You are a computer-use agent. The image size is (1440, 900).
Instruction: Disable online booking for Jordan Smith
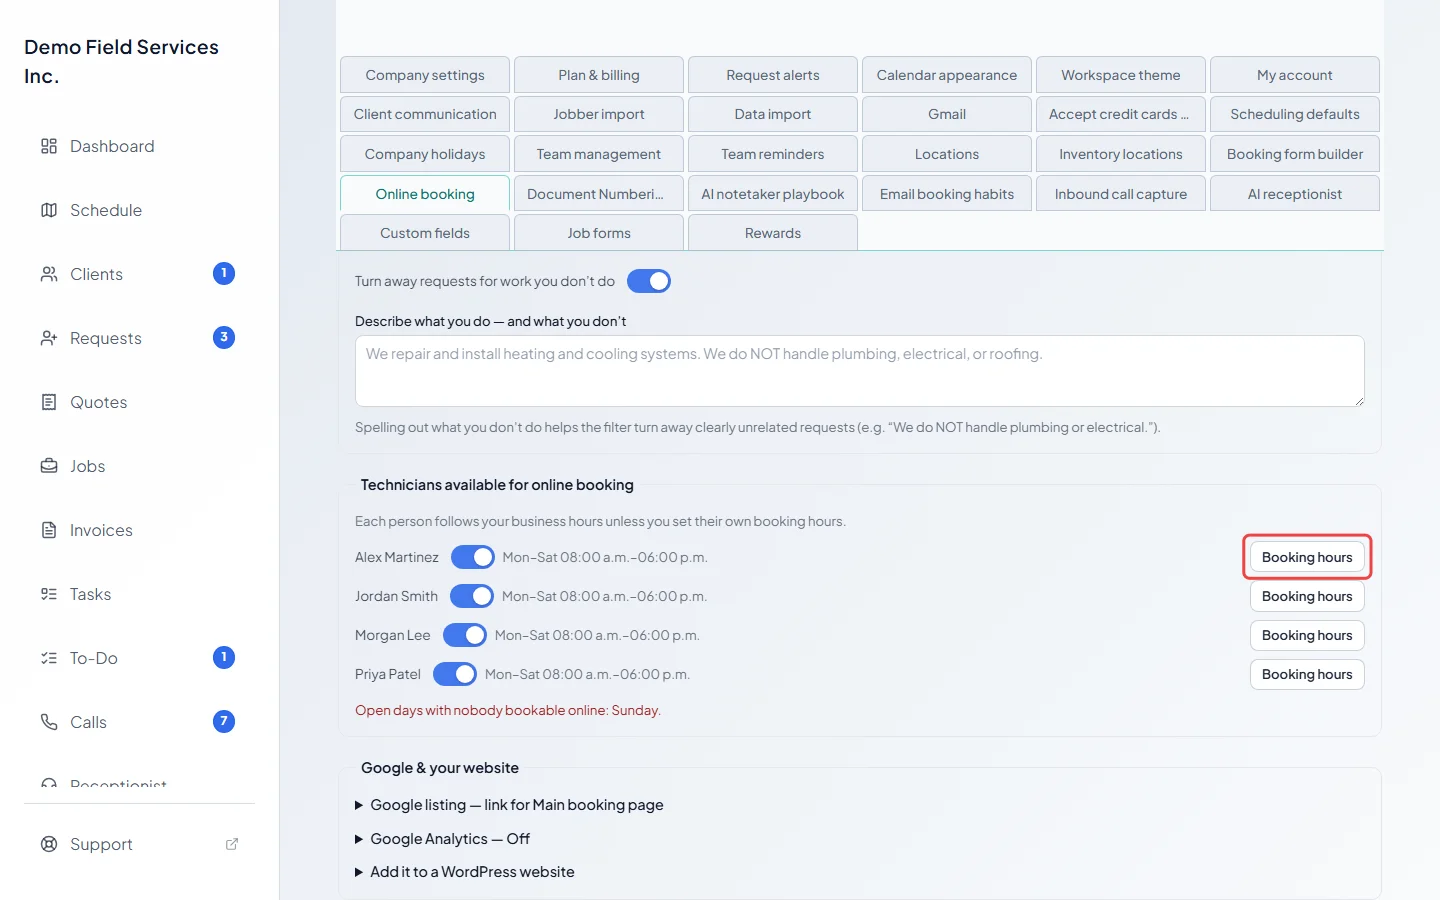click(x=472, y=596)
